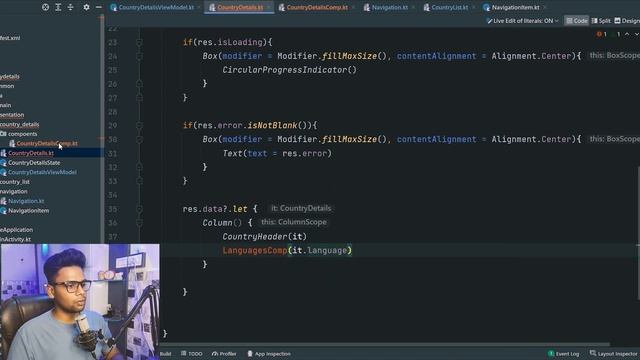Screen dimensions: 640x360
Task: Click the editor horizontal scrollbar
Action: pyautogui.click(x=384, y=345)
